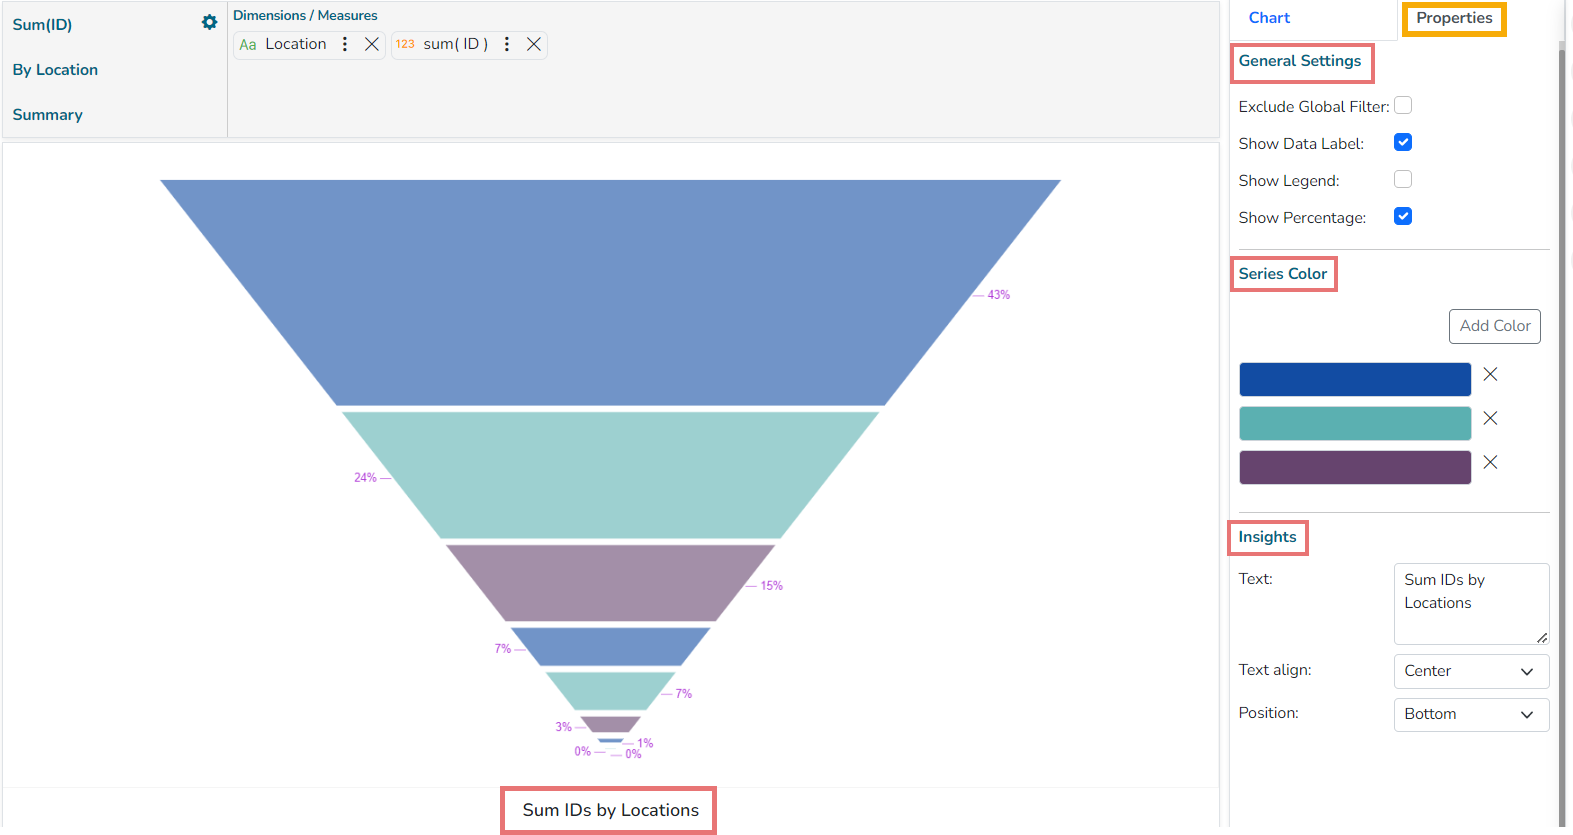
Task: Click the Insights text input box
Action: tap(1470, 603)
